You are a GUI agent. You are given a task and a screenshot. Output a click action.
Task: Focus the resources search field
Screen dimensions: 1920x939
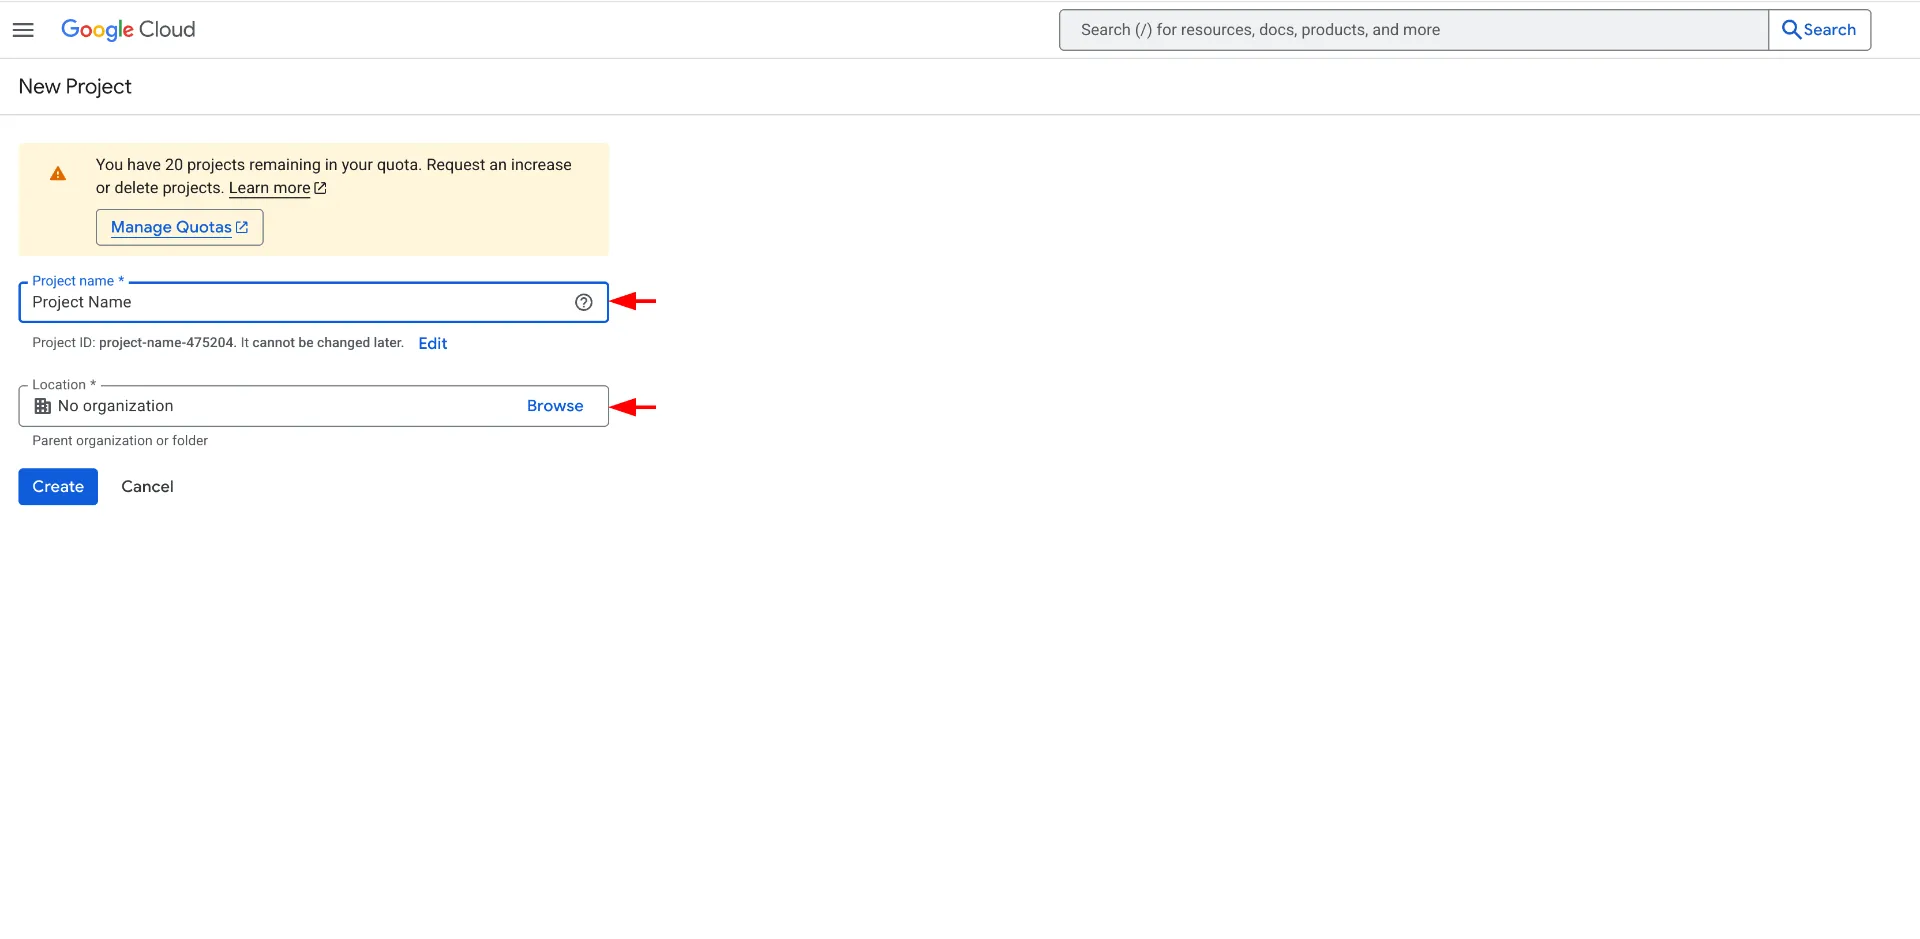[1413, 30]
